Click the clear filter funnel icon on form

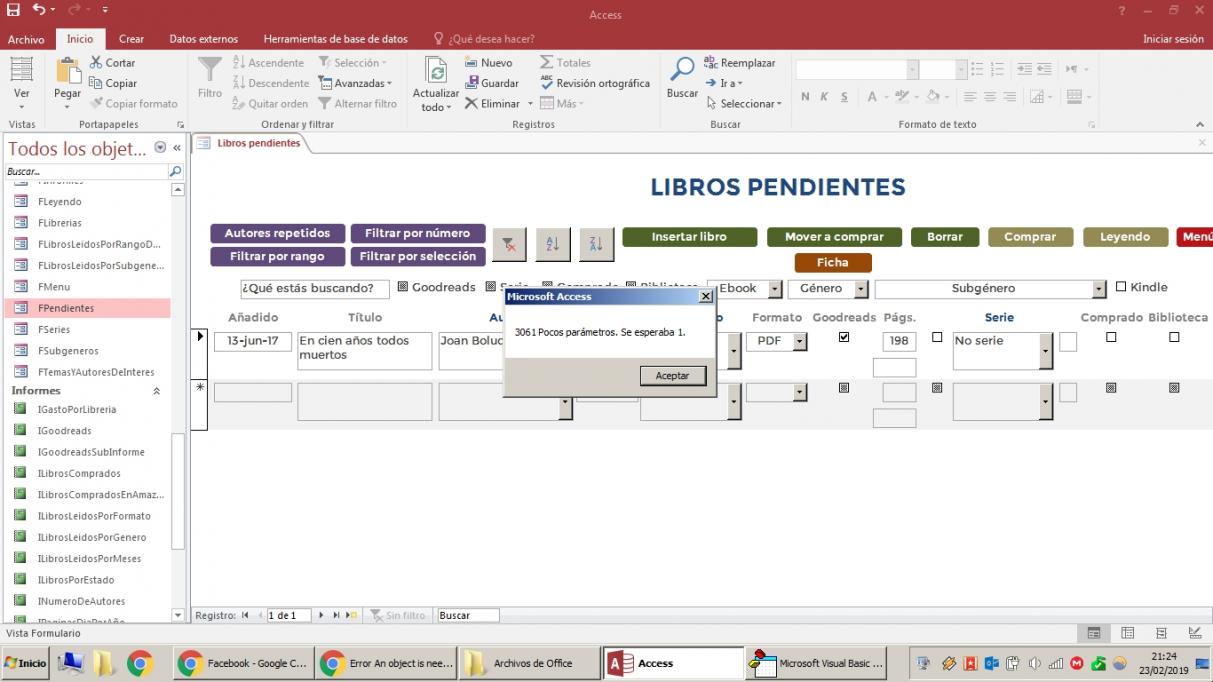coord(509,243)
